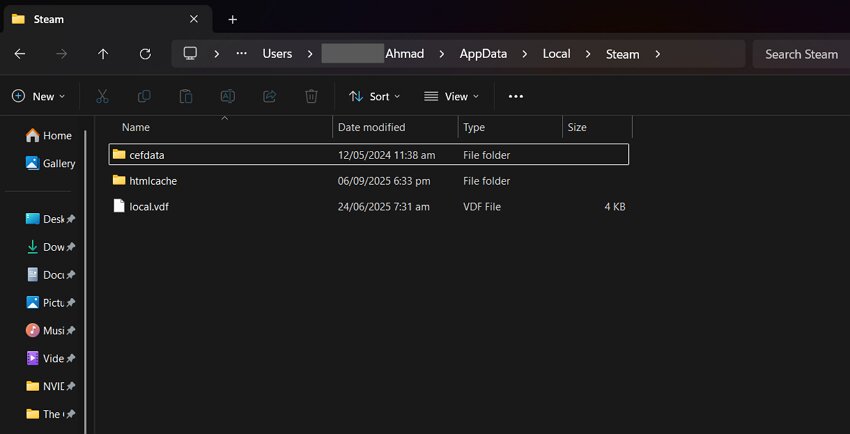
Task: Expand the chevron after Local in path
Action: pyautogui.click(x=588, y=54)
